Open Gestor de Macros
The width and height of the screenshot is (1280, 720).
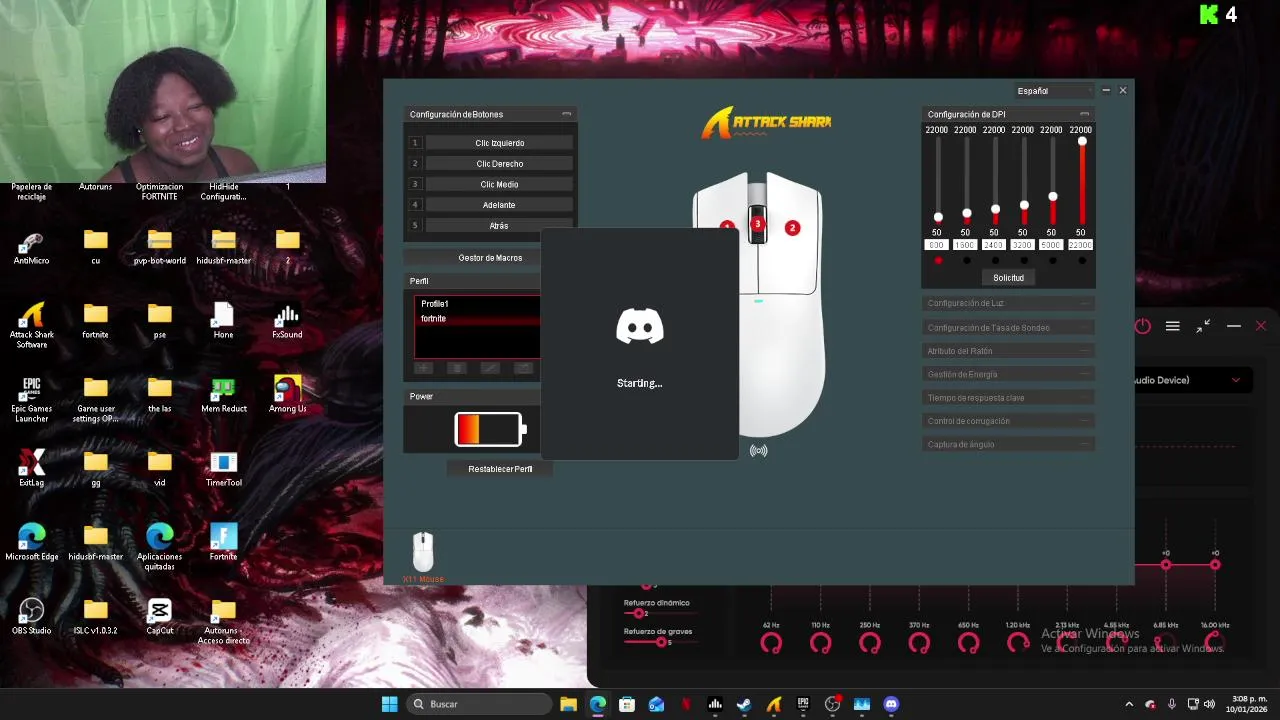(x=490, y=258)
